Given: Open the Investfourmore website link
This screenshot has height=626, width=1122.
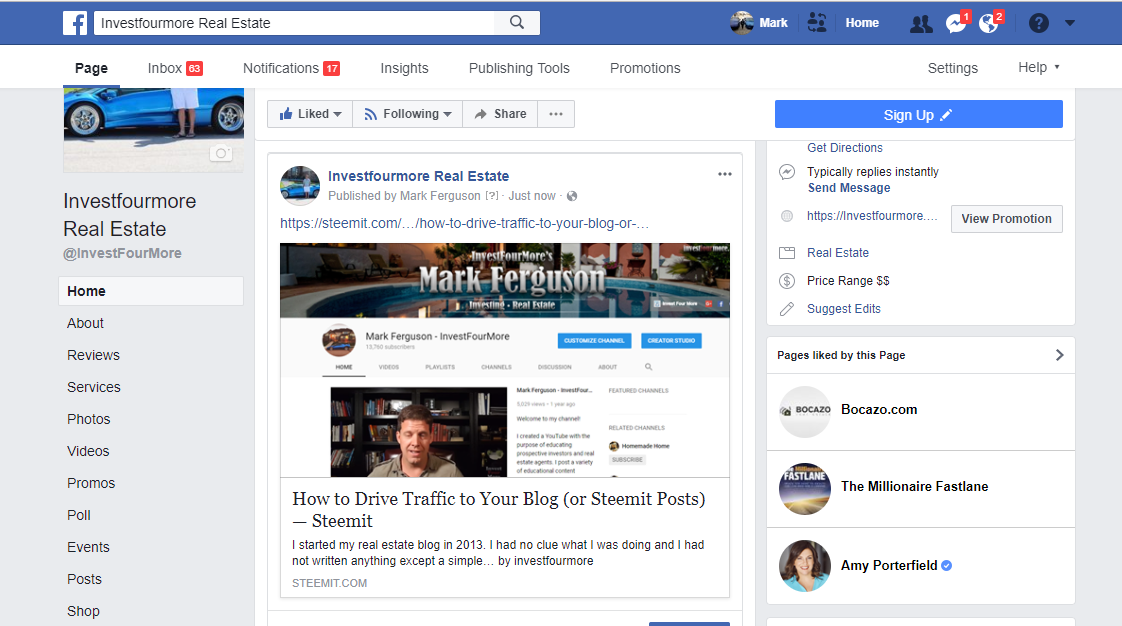Looking at the screenshot, I should point(872,216).
